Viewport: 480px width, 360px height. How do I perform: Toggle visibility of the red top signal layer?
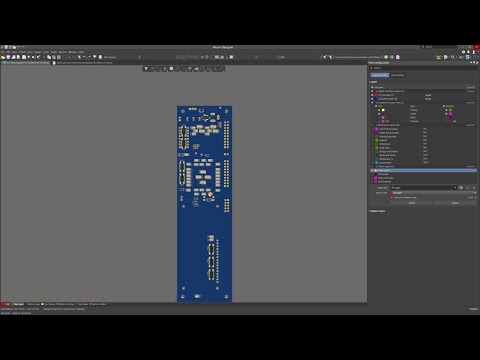(x=372, y=95)
